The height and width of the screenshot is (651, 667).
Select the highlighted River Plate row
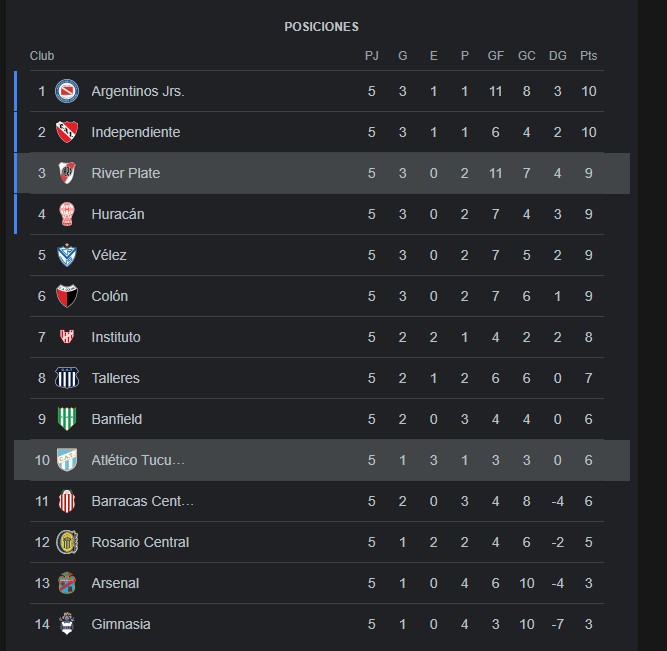click(x=322, y=173)
